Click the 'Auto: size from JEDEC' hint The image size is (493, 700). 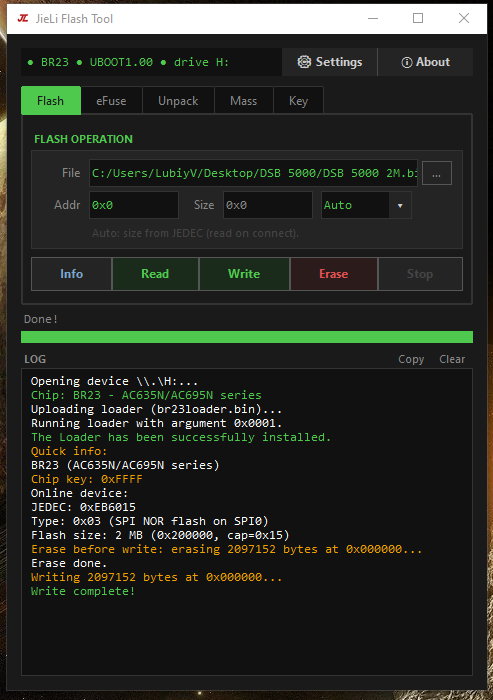click(x=195, y=233)
